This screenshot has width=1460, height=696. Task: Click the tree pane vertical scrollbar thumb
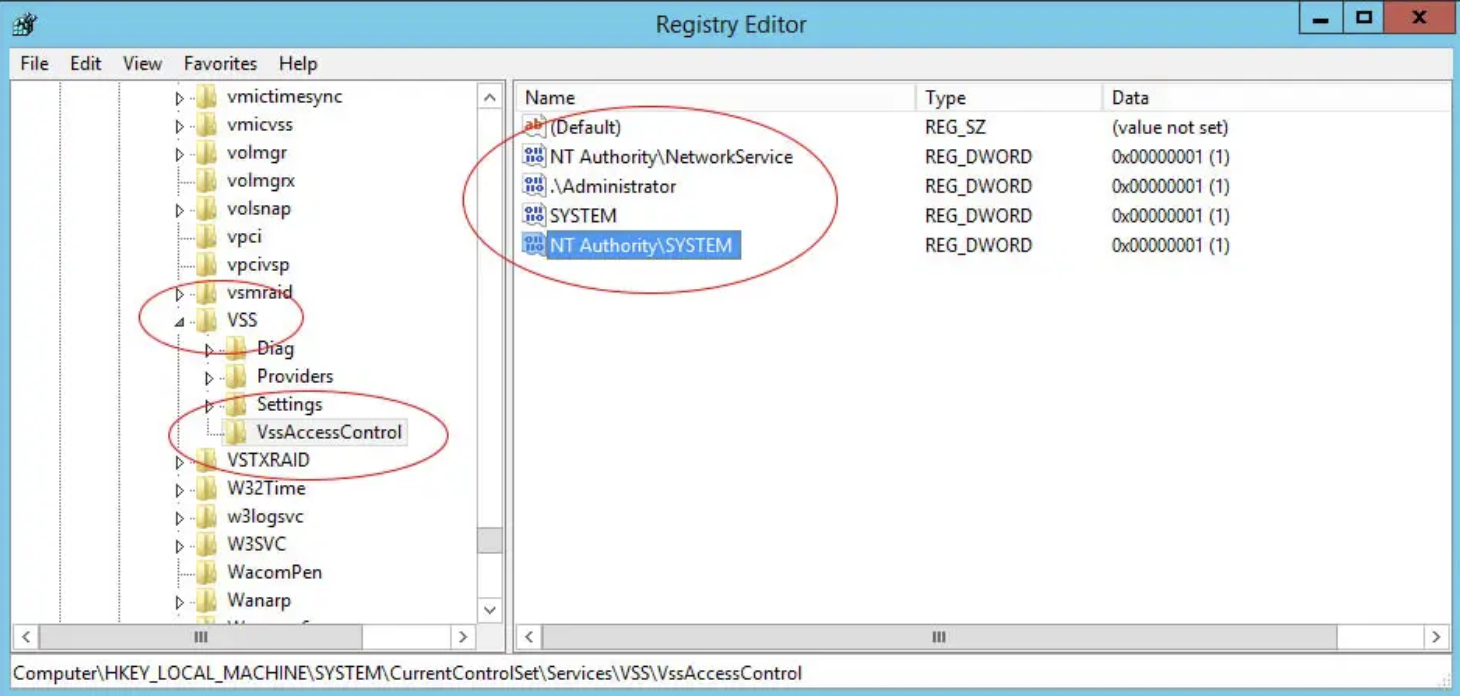click(x=490, y=540)
